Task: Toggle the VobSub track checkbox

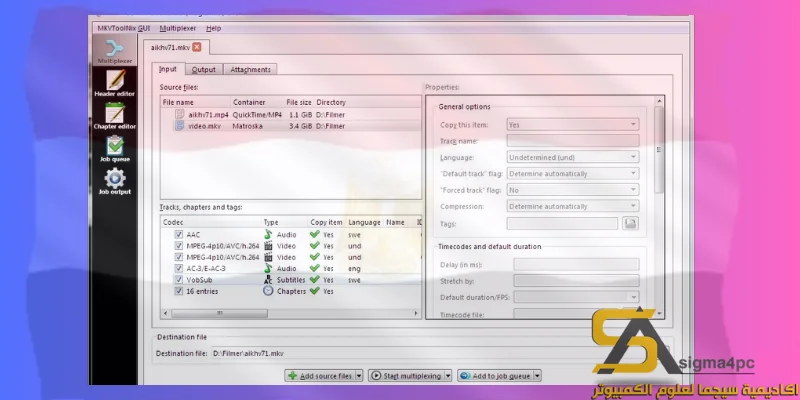Action: click(x=179, y=280)
